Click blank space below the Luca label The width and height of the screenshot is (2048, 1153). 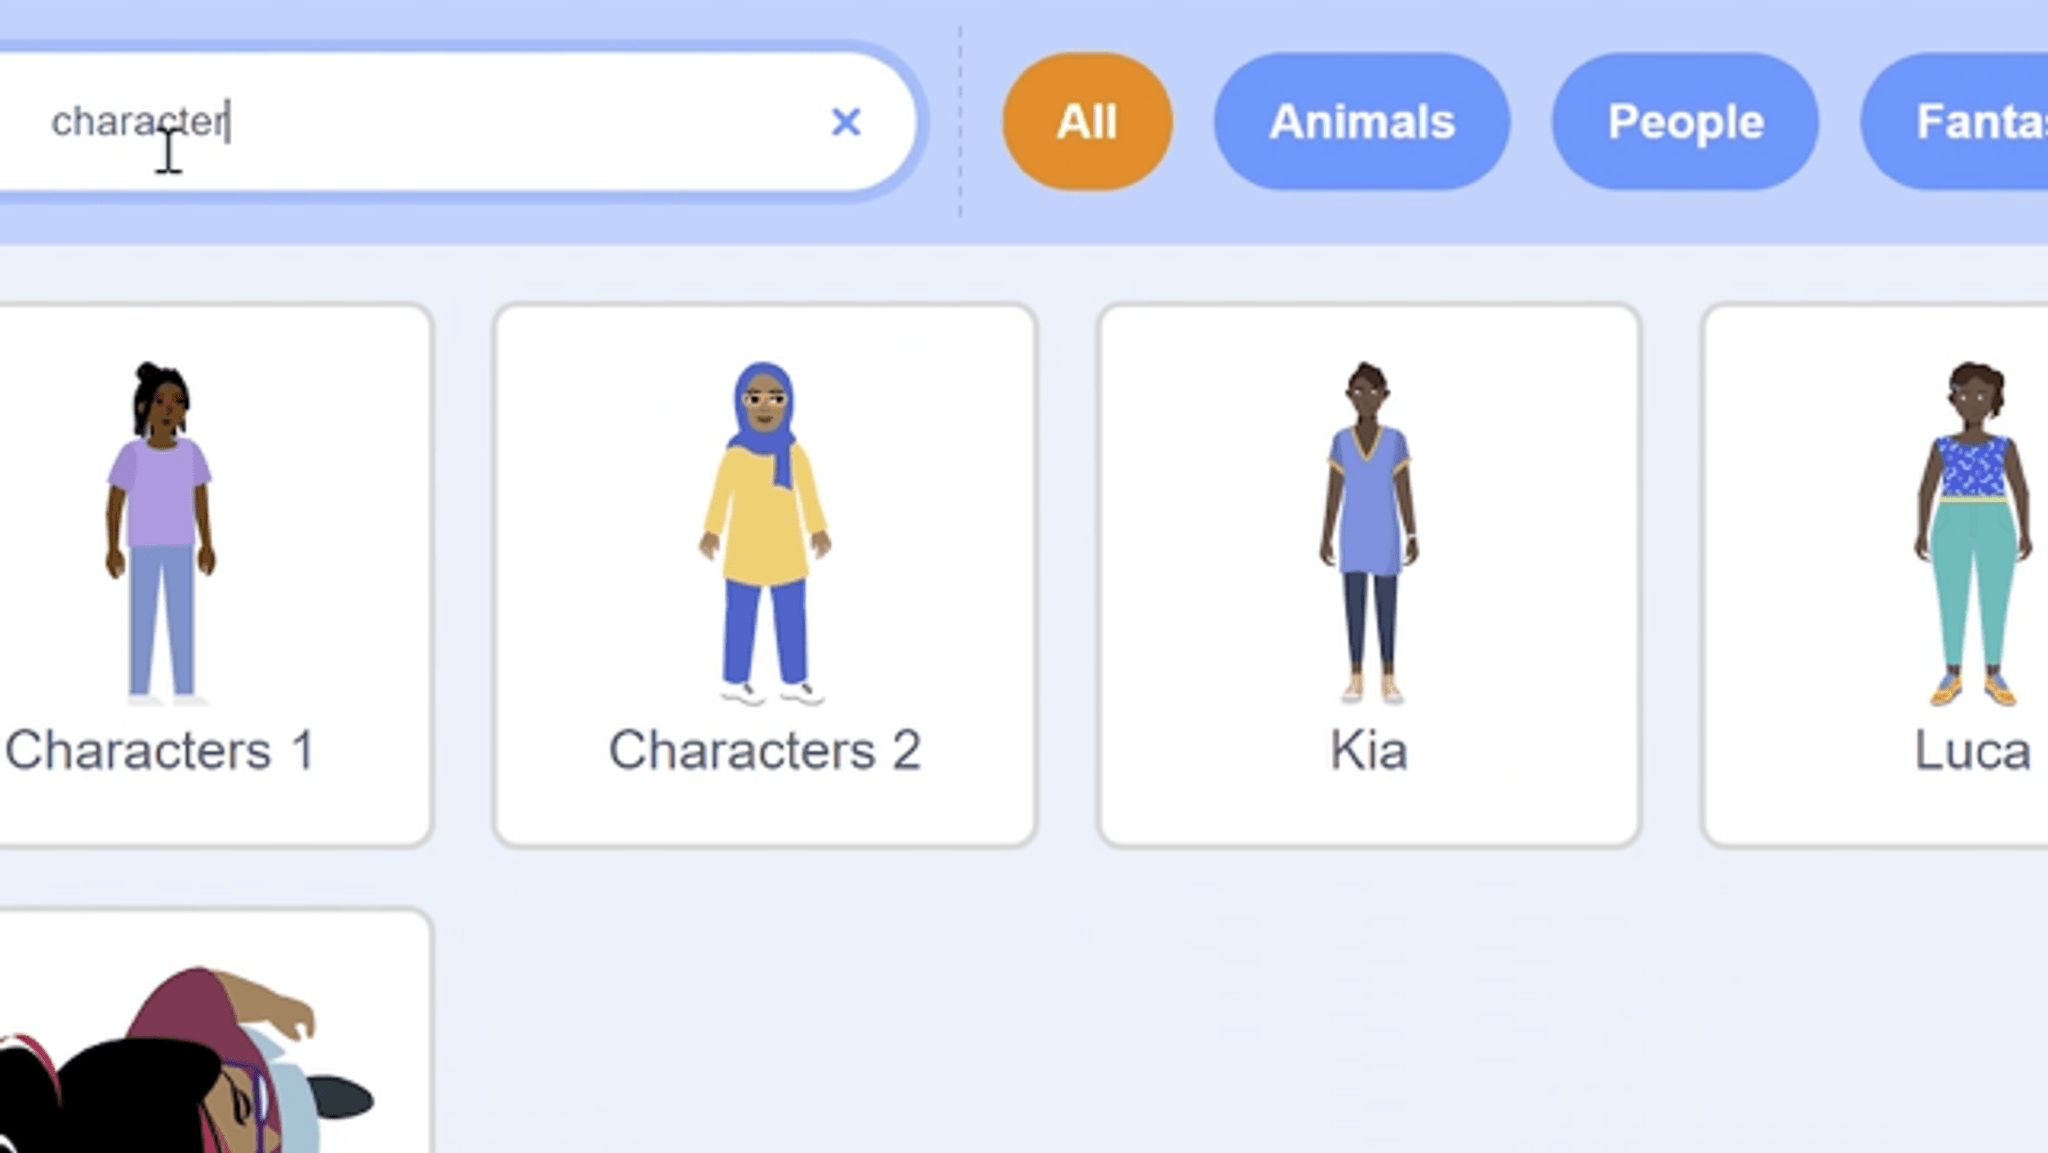pos(1972,812)
